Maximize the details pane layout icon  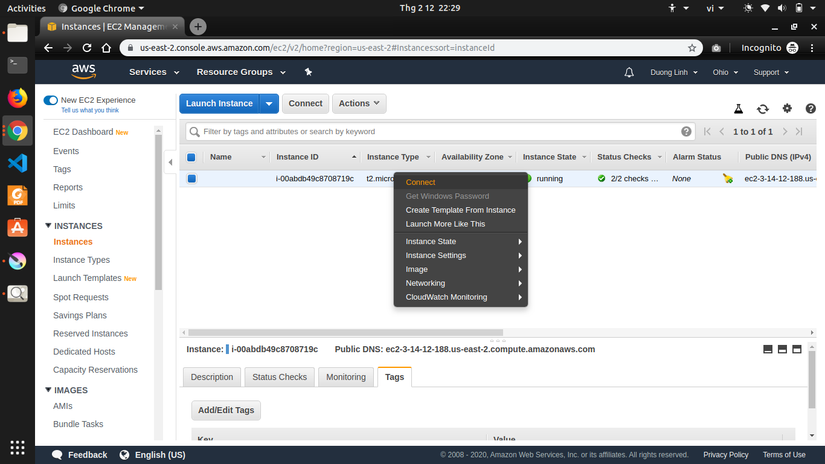tap(797, 349)
